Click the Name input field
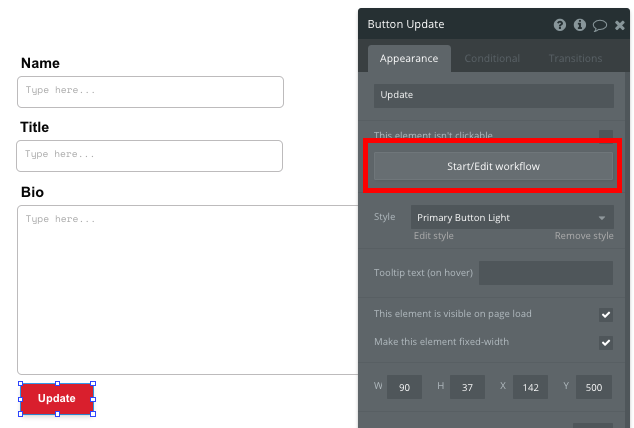Image resolution: width=634 pixels, height=428 pixels. click(150, 92)
